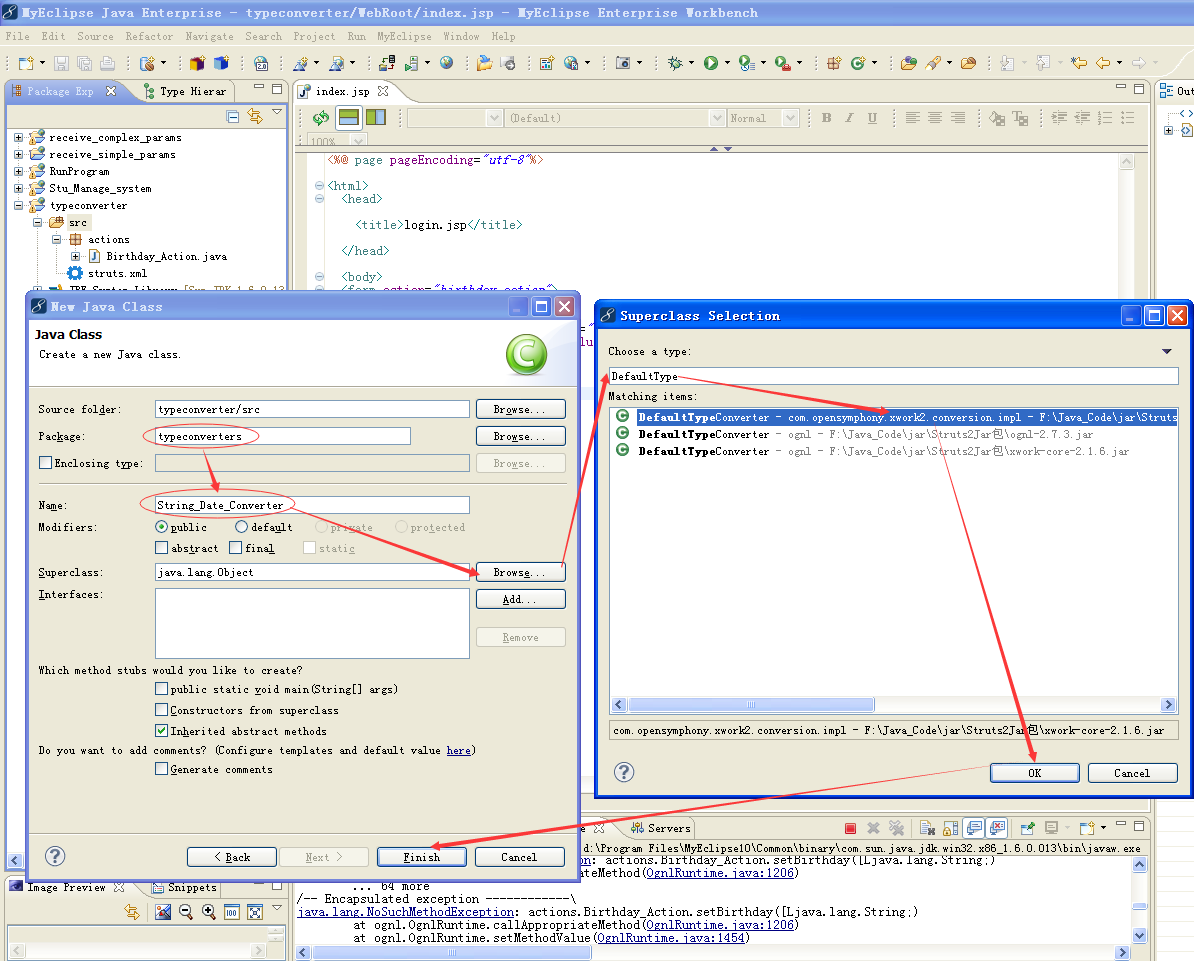Click the Print toolbar icon
Viewport: 1194px width, 961px height.
point(108,63)
